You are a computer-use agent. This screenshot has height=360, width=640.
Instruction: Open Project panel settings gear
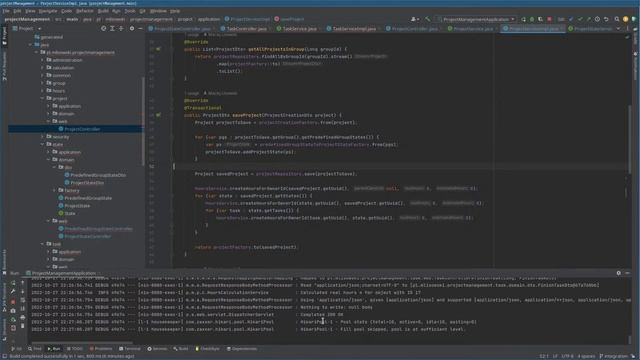[x=132, y=29]
